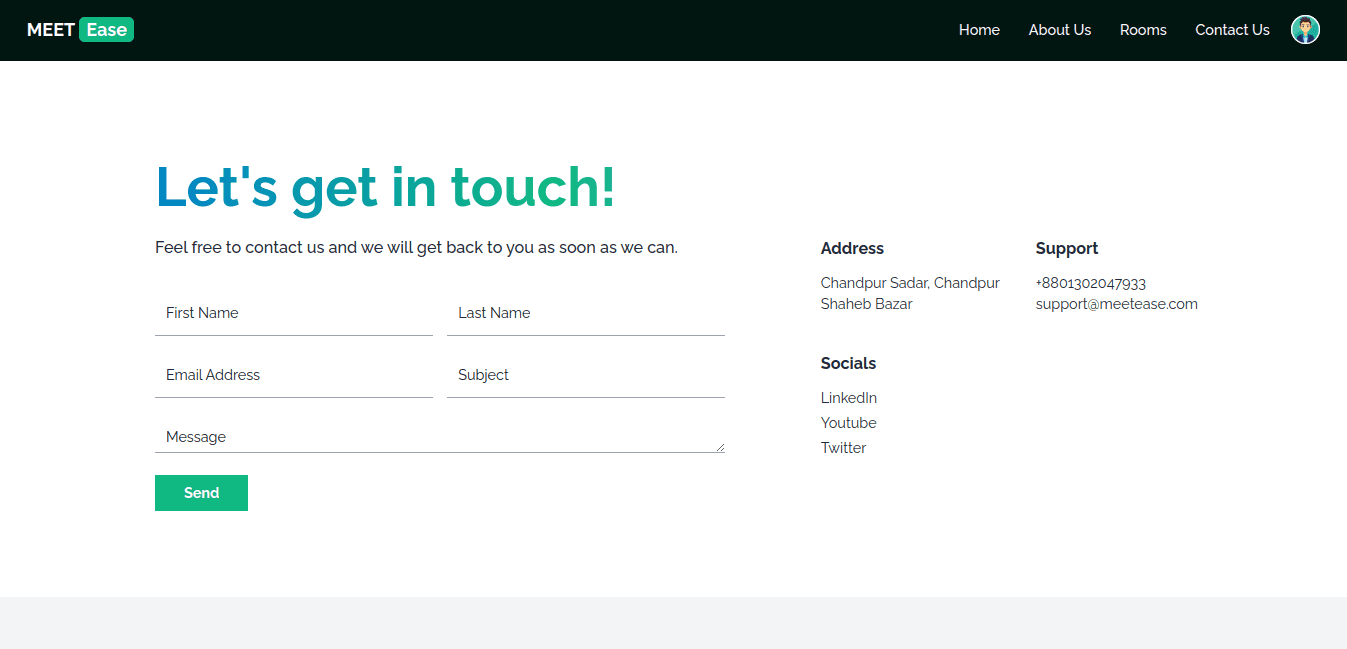Go to the Home page
1347x649 pixels.
click(979, 30)
